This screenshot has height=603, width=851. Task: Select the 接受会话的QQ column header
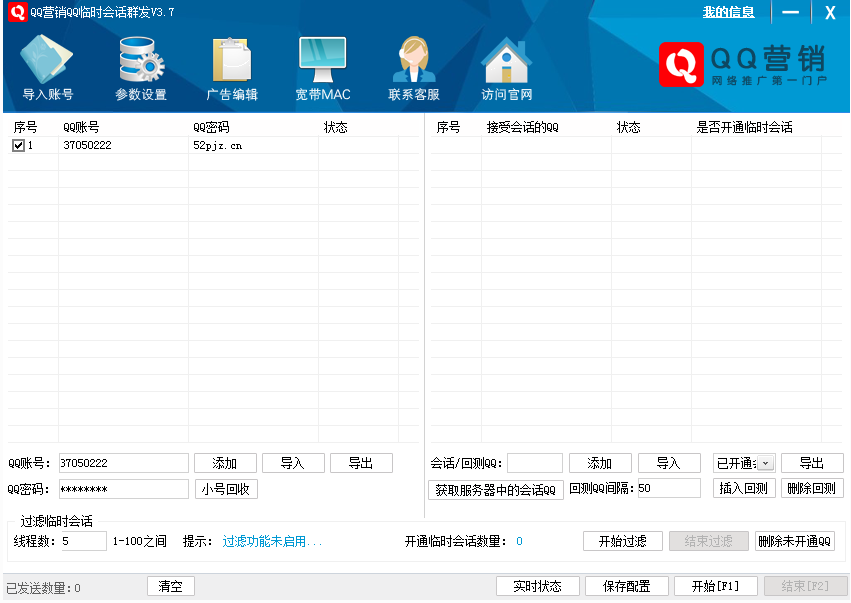point(522,128)
